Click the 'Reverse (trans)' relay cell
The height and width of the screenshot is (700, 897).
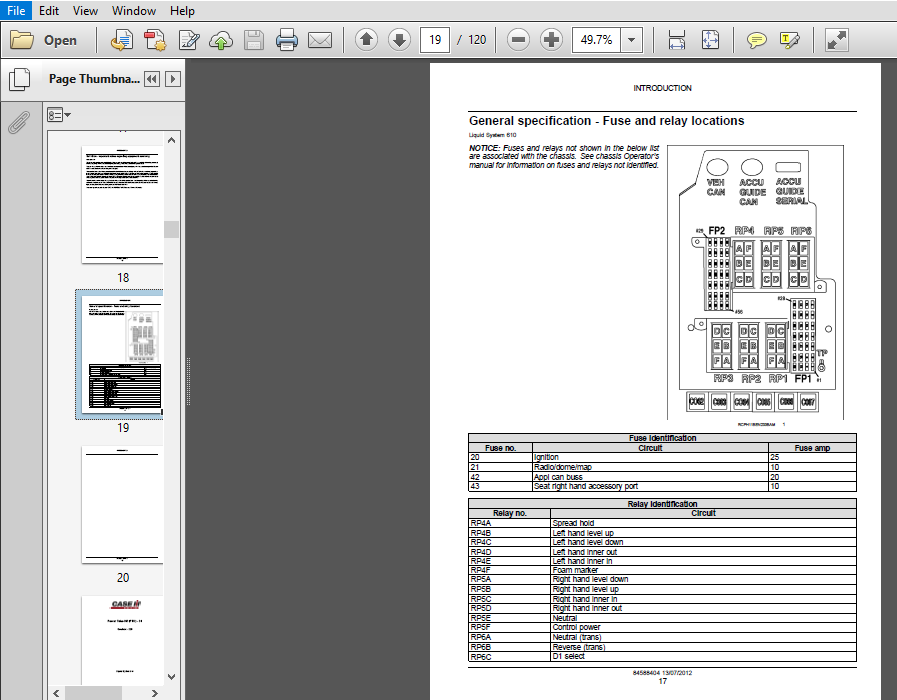[x=703, y=647]
